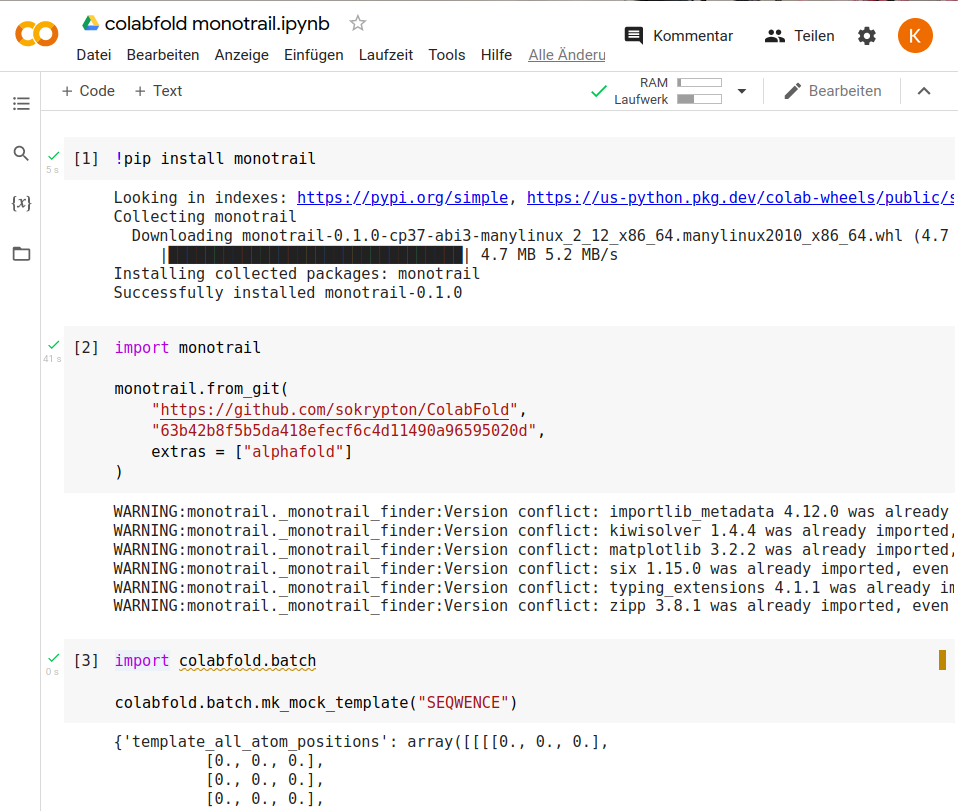The height and width of the screenshot is (811, 958).
Task: Click into the '!pip install monotrail' code line
Action: point(215,159)
